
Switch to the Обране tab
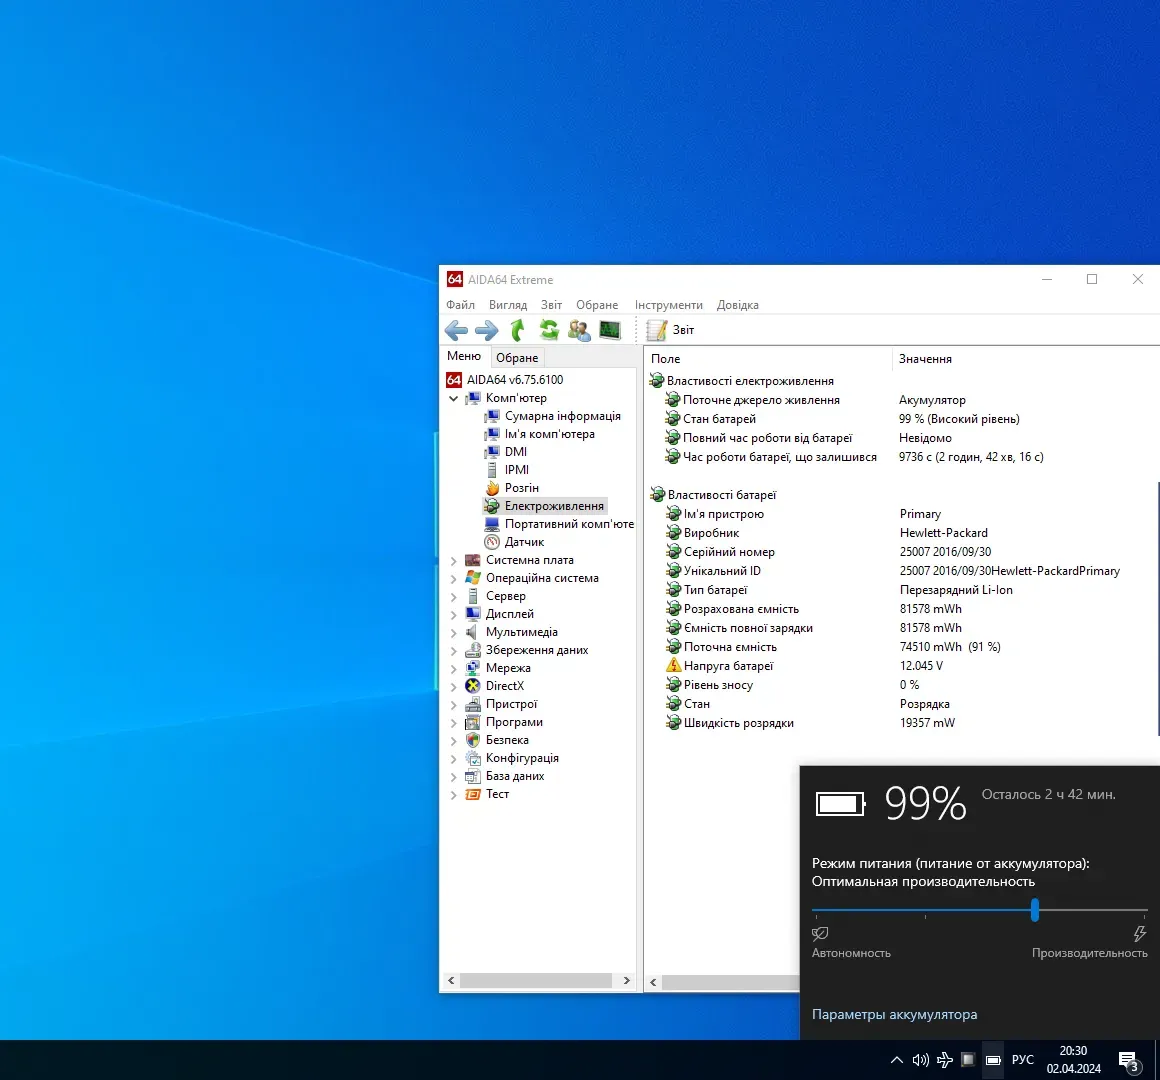517,358
